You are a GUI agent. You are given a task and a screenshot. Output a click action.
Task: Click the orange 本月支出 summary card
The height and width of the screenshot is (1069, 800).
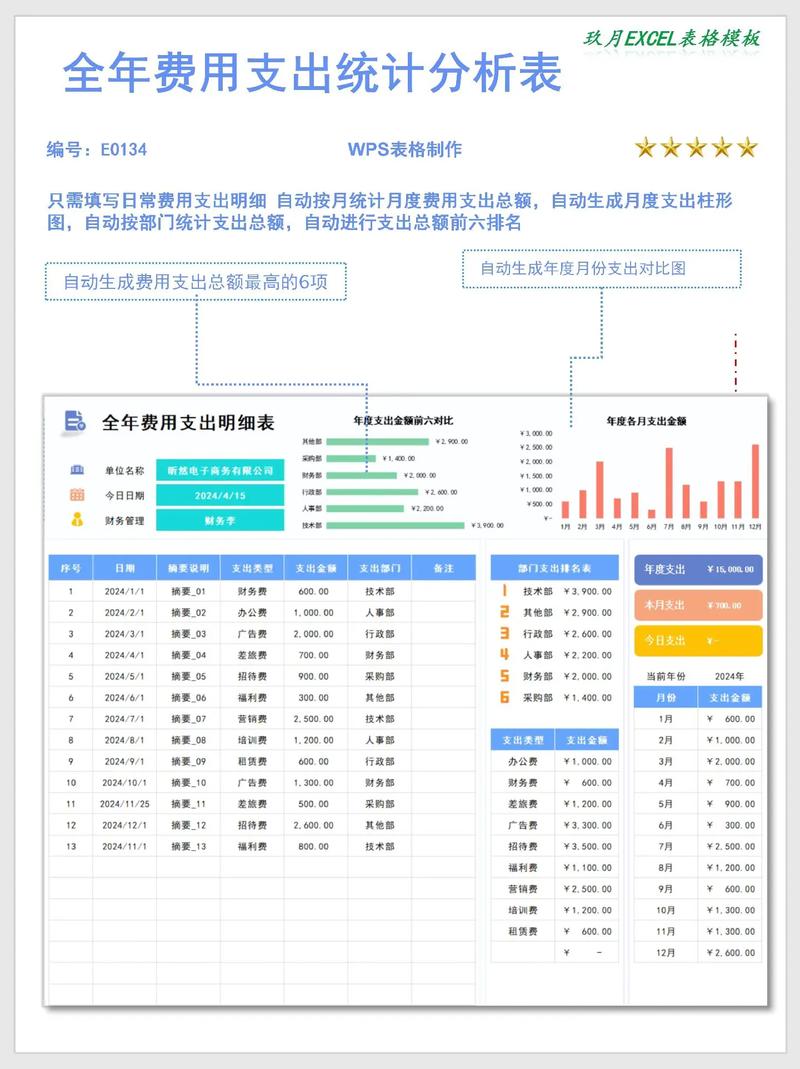coord(698,605)
